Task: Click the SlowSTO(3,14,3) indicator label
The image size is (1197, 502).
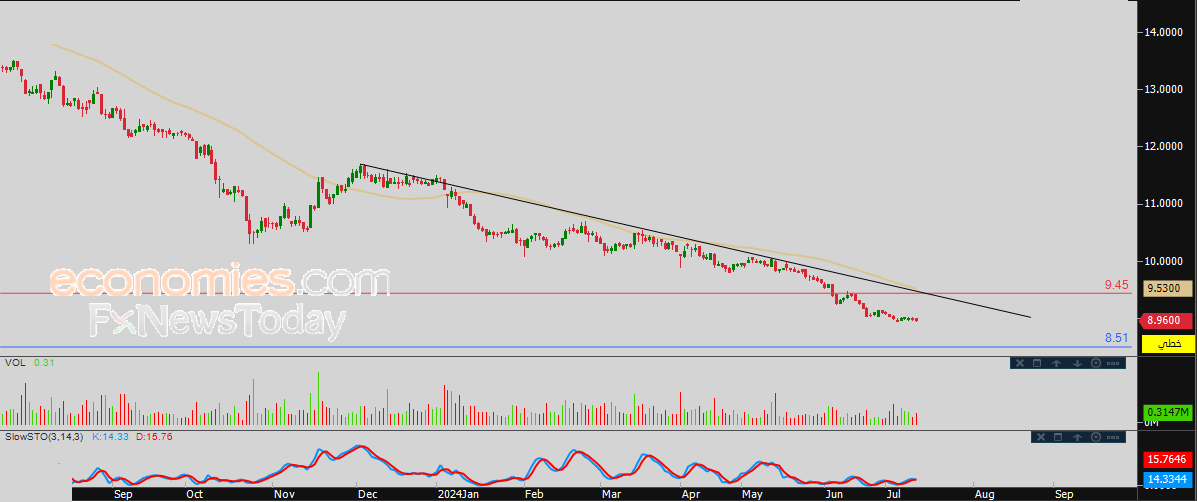Action: 45,436
